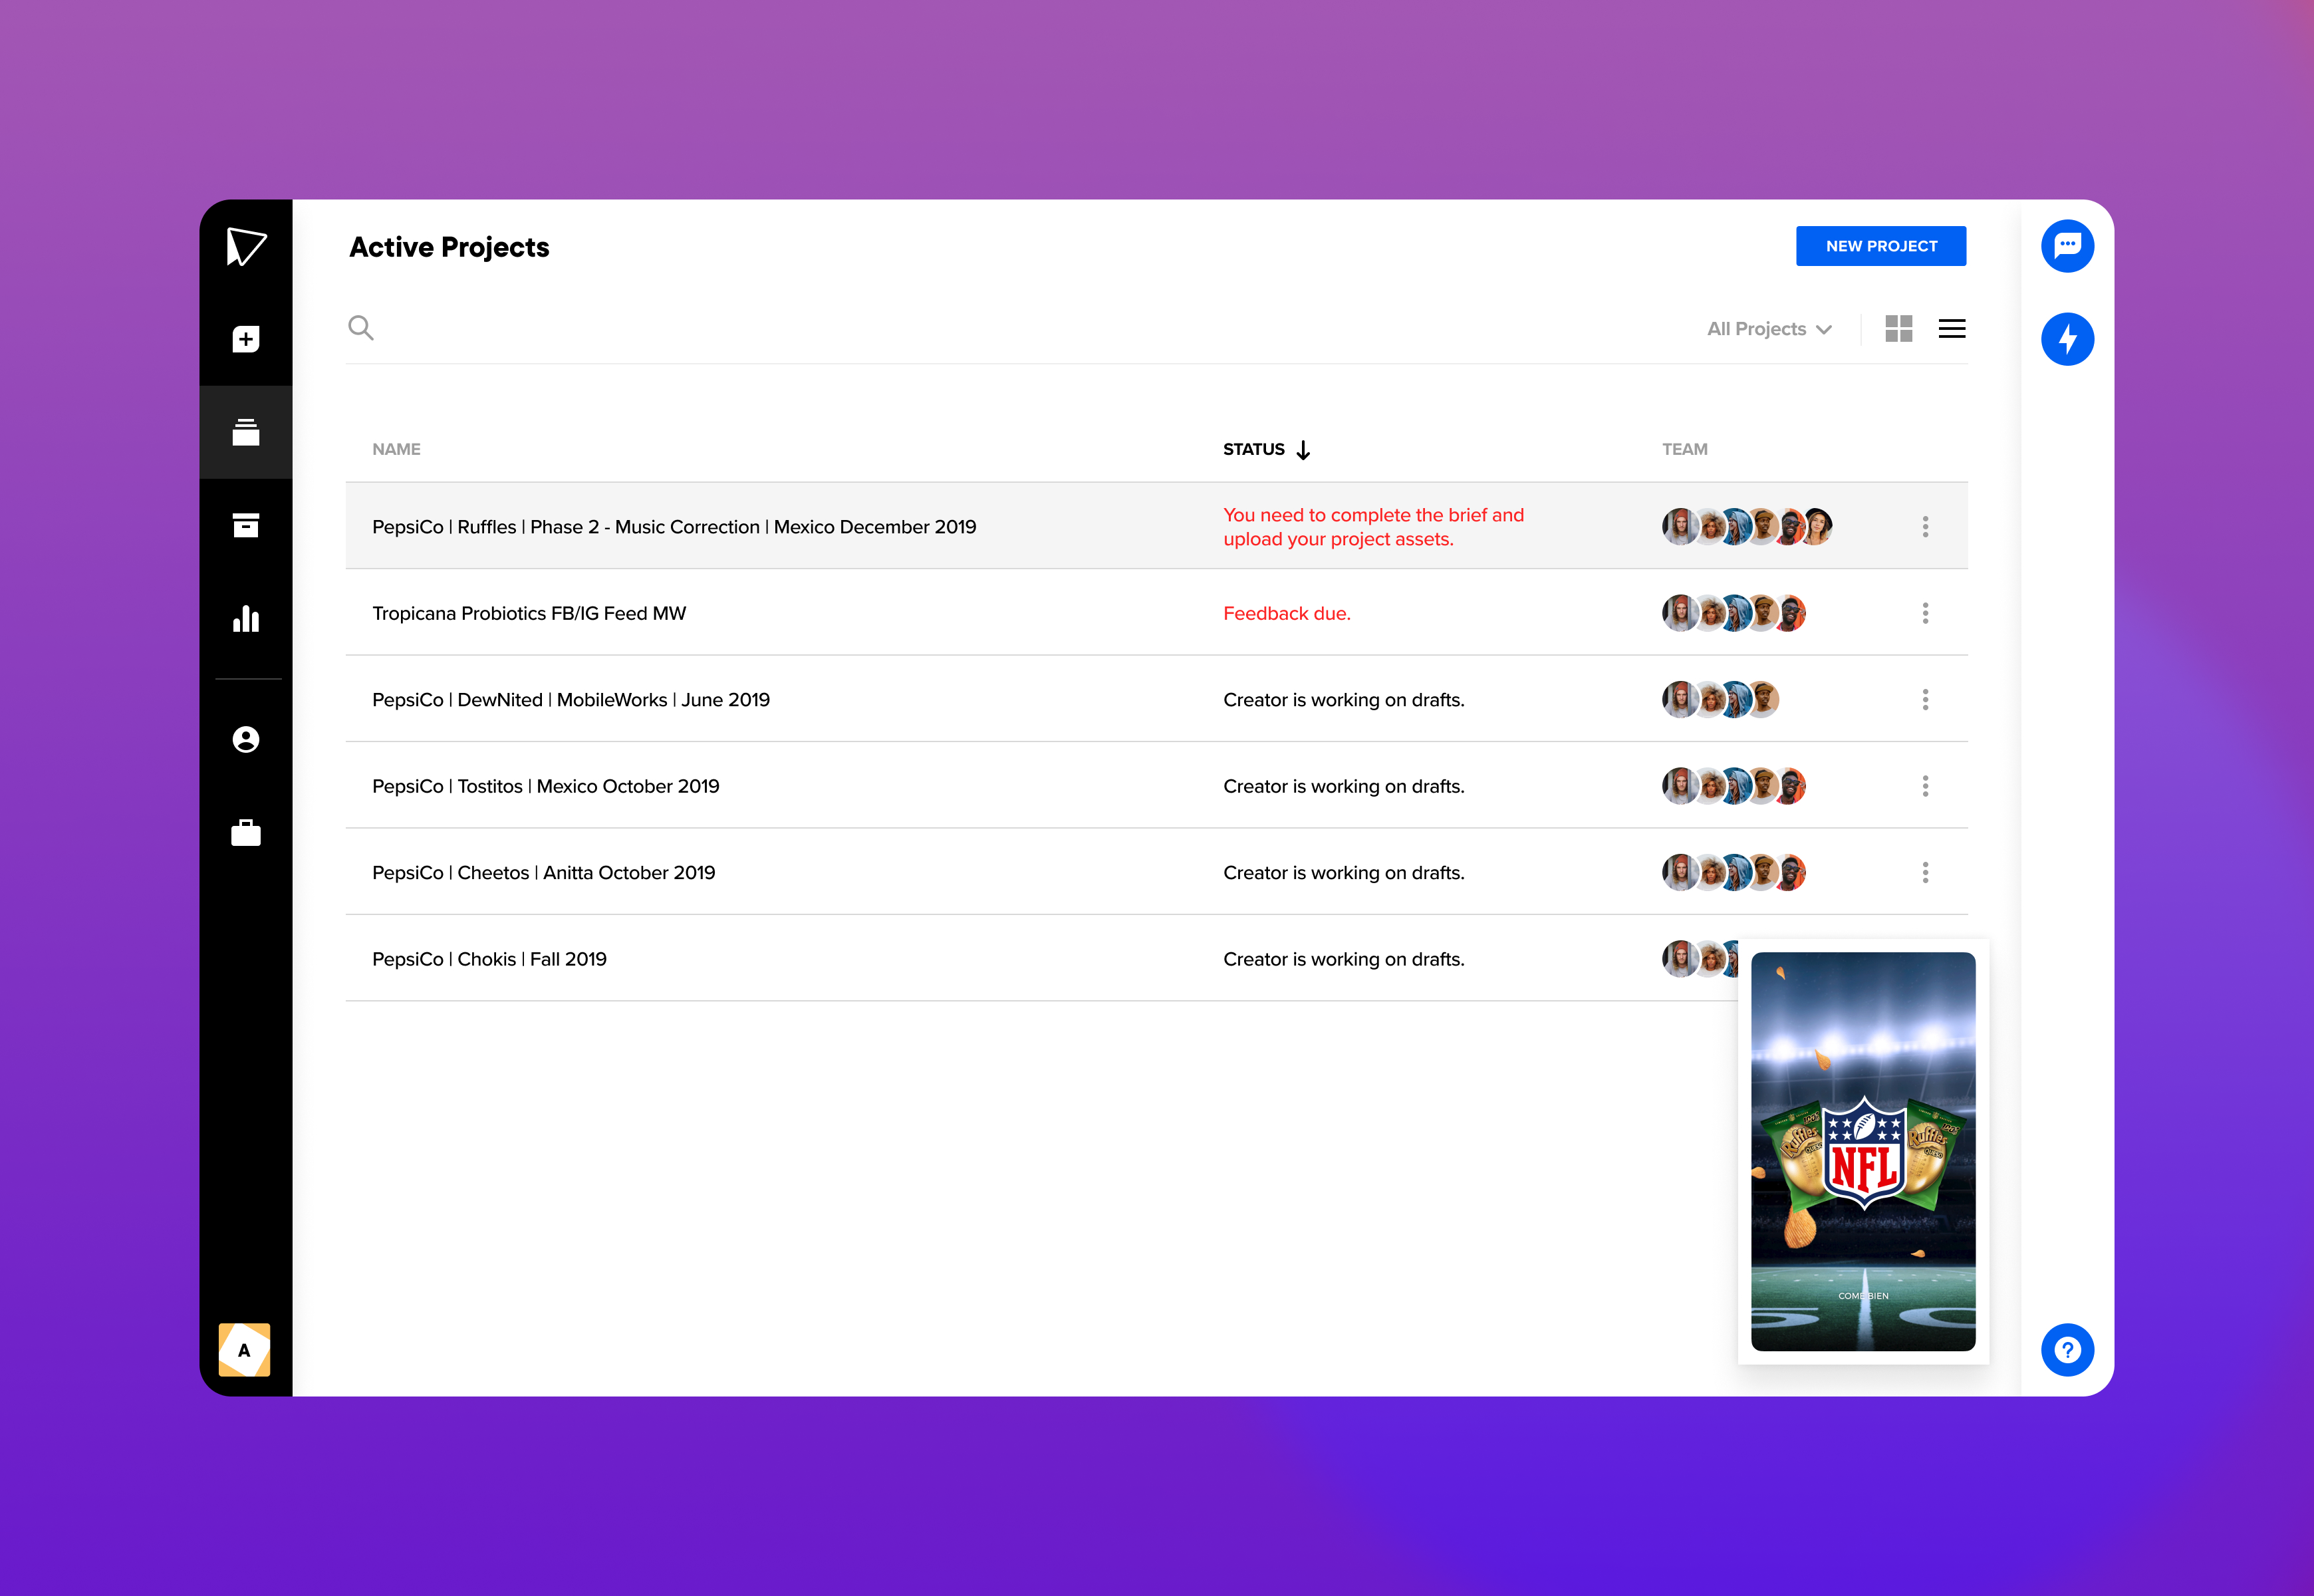Open the create-new plus icon in the sidebar

246,339
